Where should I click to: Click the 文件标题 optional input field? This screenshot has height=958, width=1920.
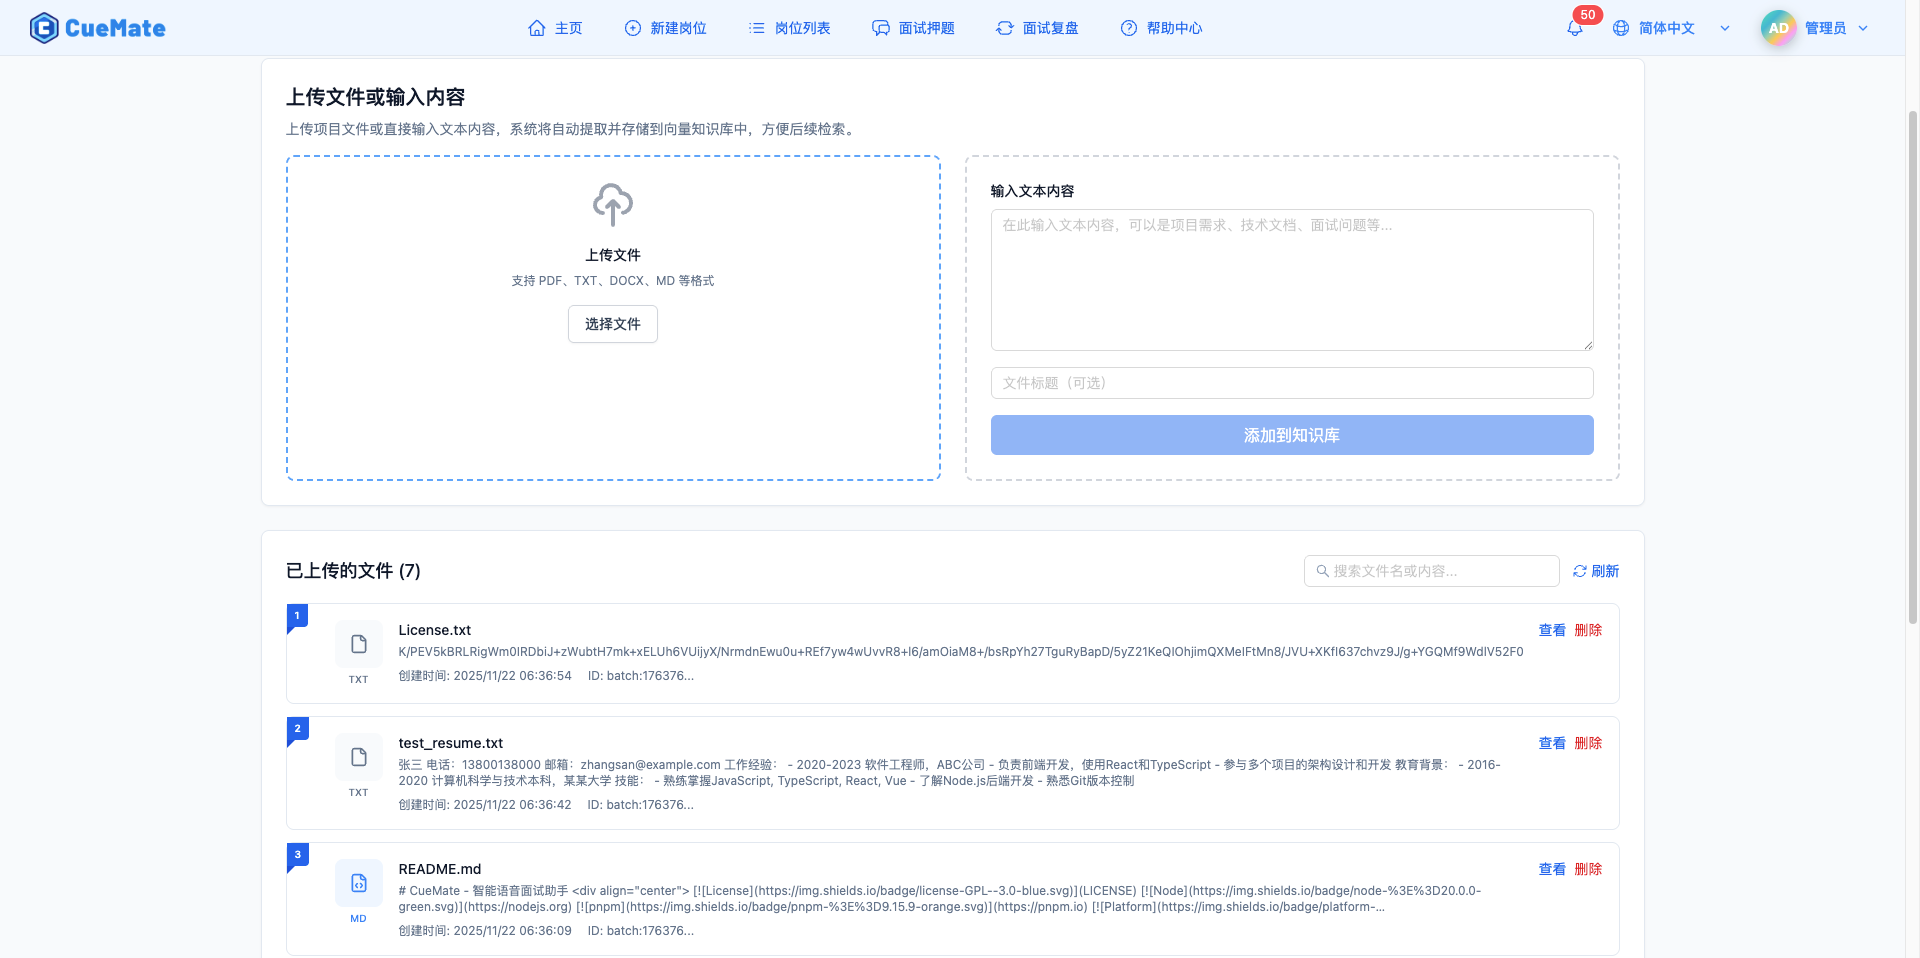(x=1292, y=383)
